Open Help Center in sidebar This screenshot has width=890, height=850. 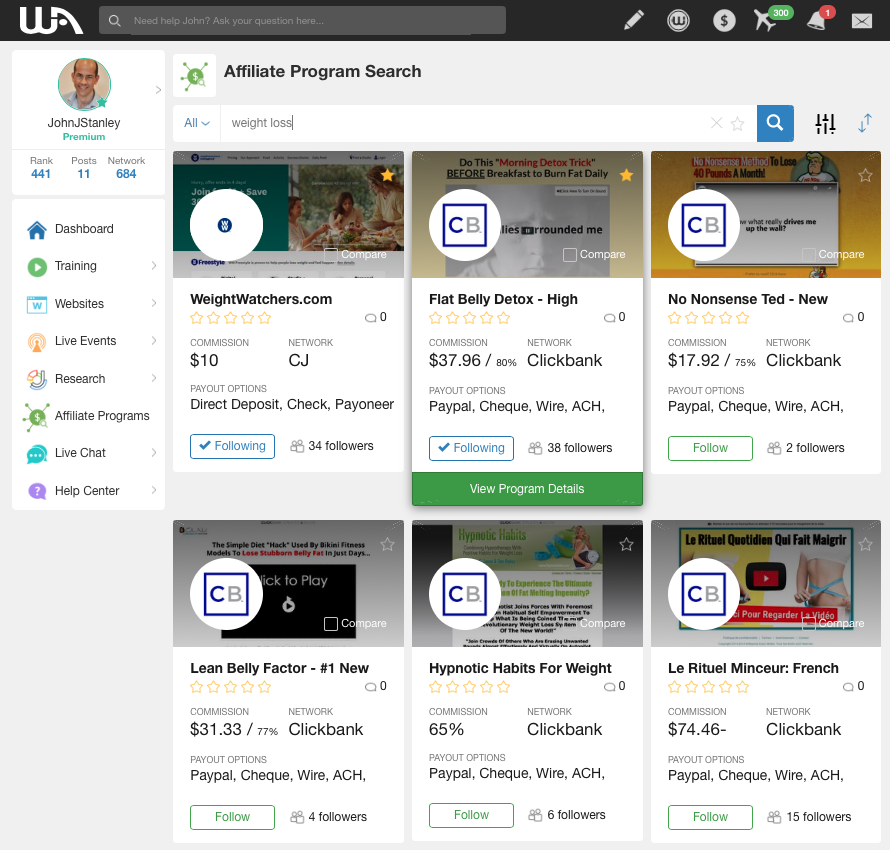89,491
